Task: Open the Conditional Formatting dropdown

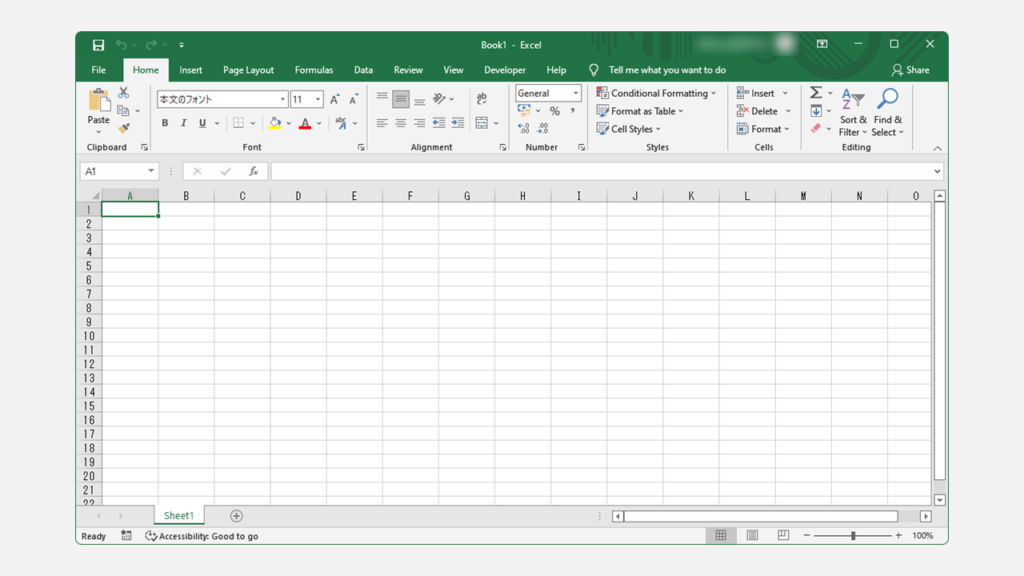Action: [656, 93]
